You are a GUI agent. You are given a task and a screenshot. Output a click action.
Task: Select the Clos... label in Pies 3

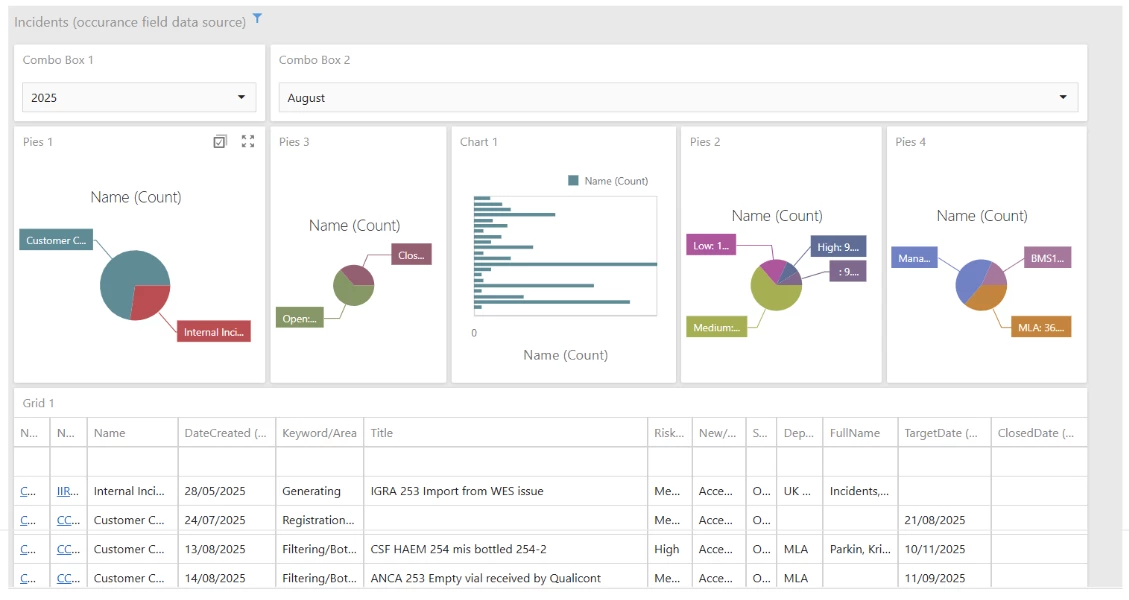point(411,255)
